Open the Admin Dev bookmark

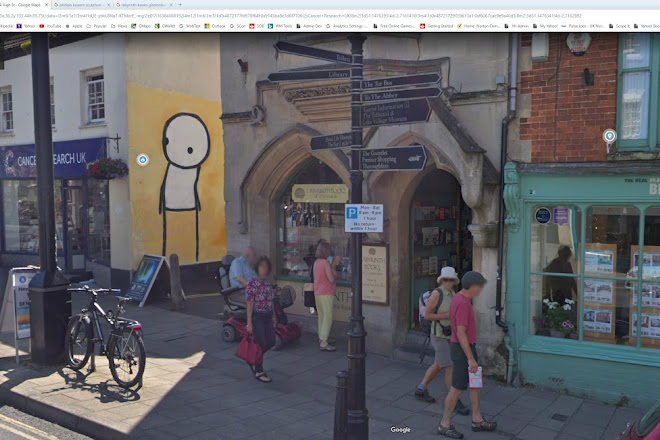click(x=309, y=26)
